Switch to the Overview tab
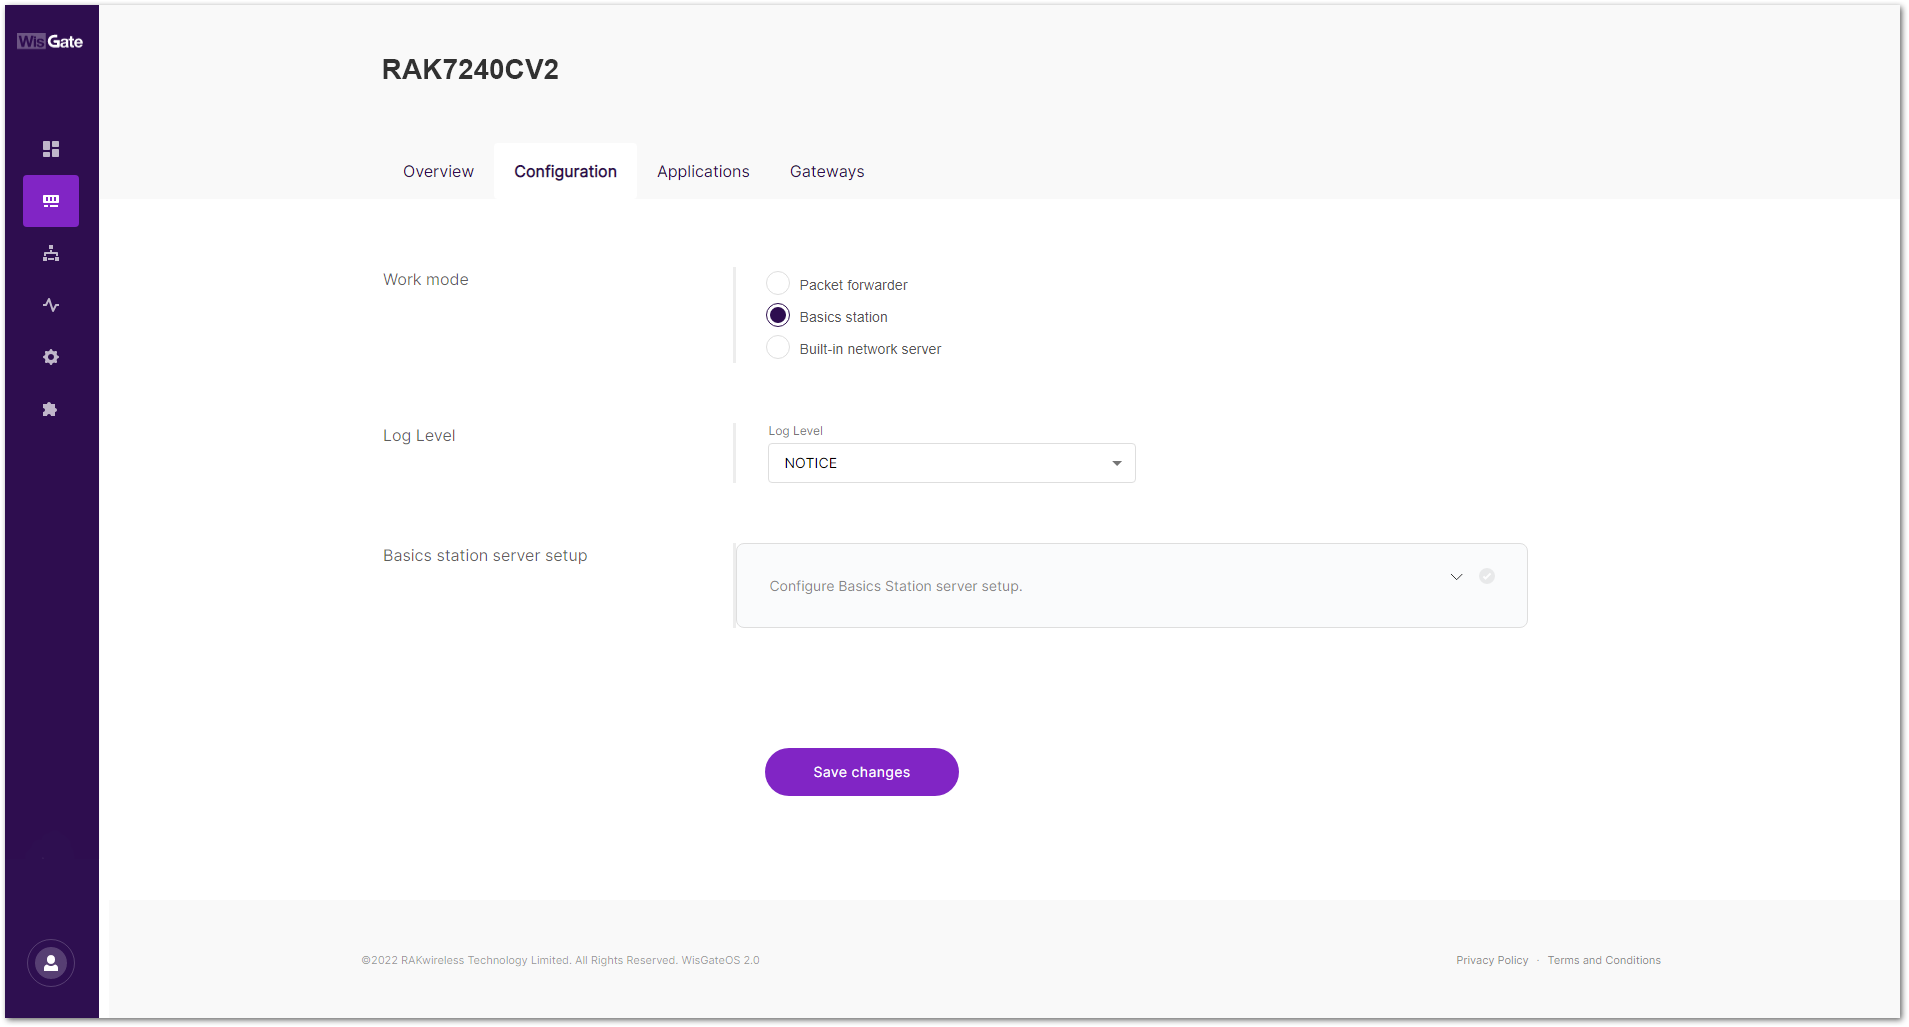The image size is (1909, 1027). (x=438, y=171)
